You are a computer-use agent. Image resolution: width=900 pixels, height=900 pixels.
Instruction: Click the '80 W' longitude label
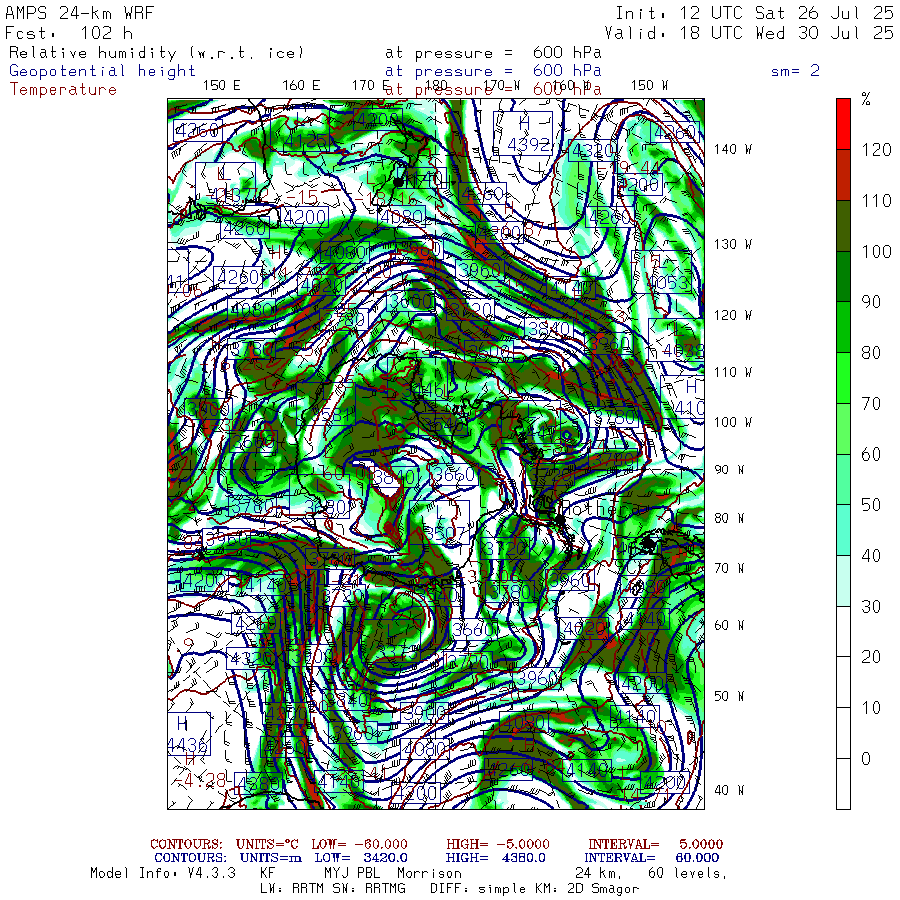[x=729, y=518]
